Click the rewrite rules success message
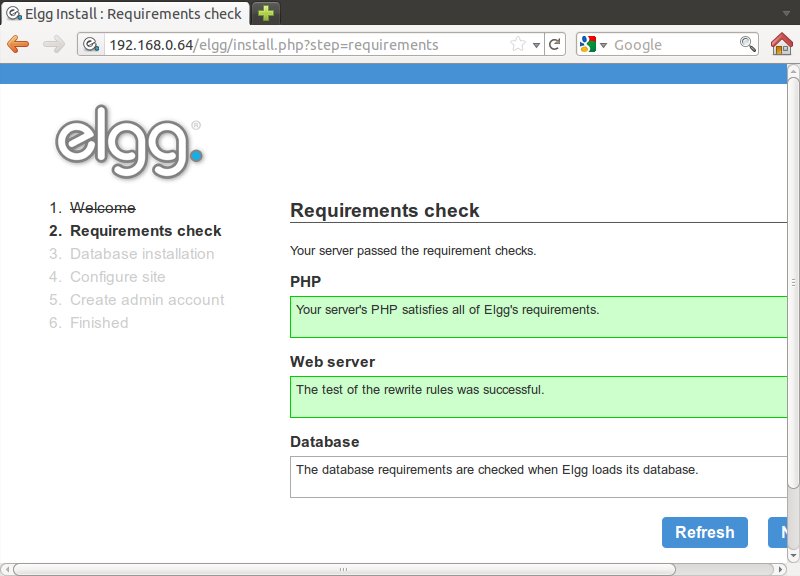 pyautogui.click(x=538, y=397)
